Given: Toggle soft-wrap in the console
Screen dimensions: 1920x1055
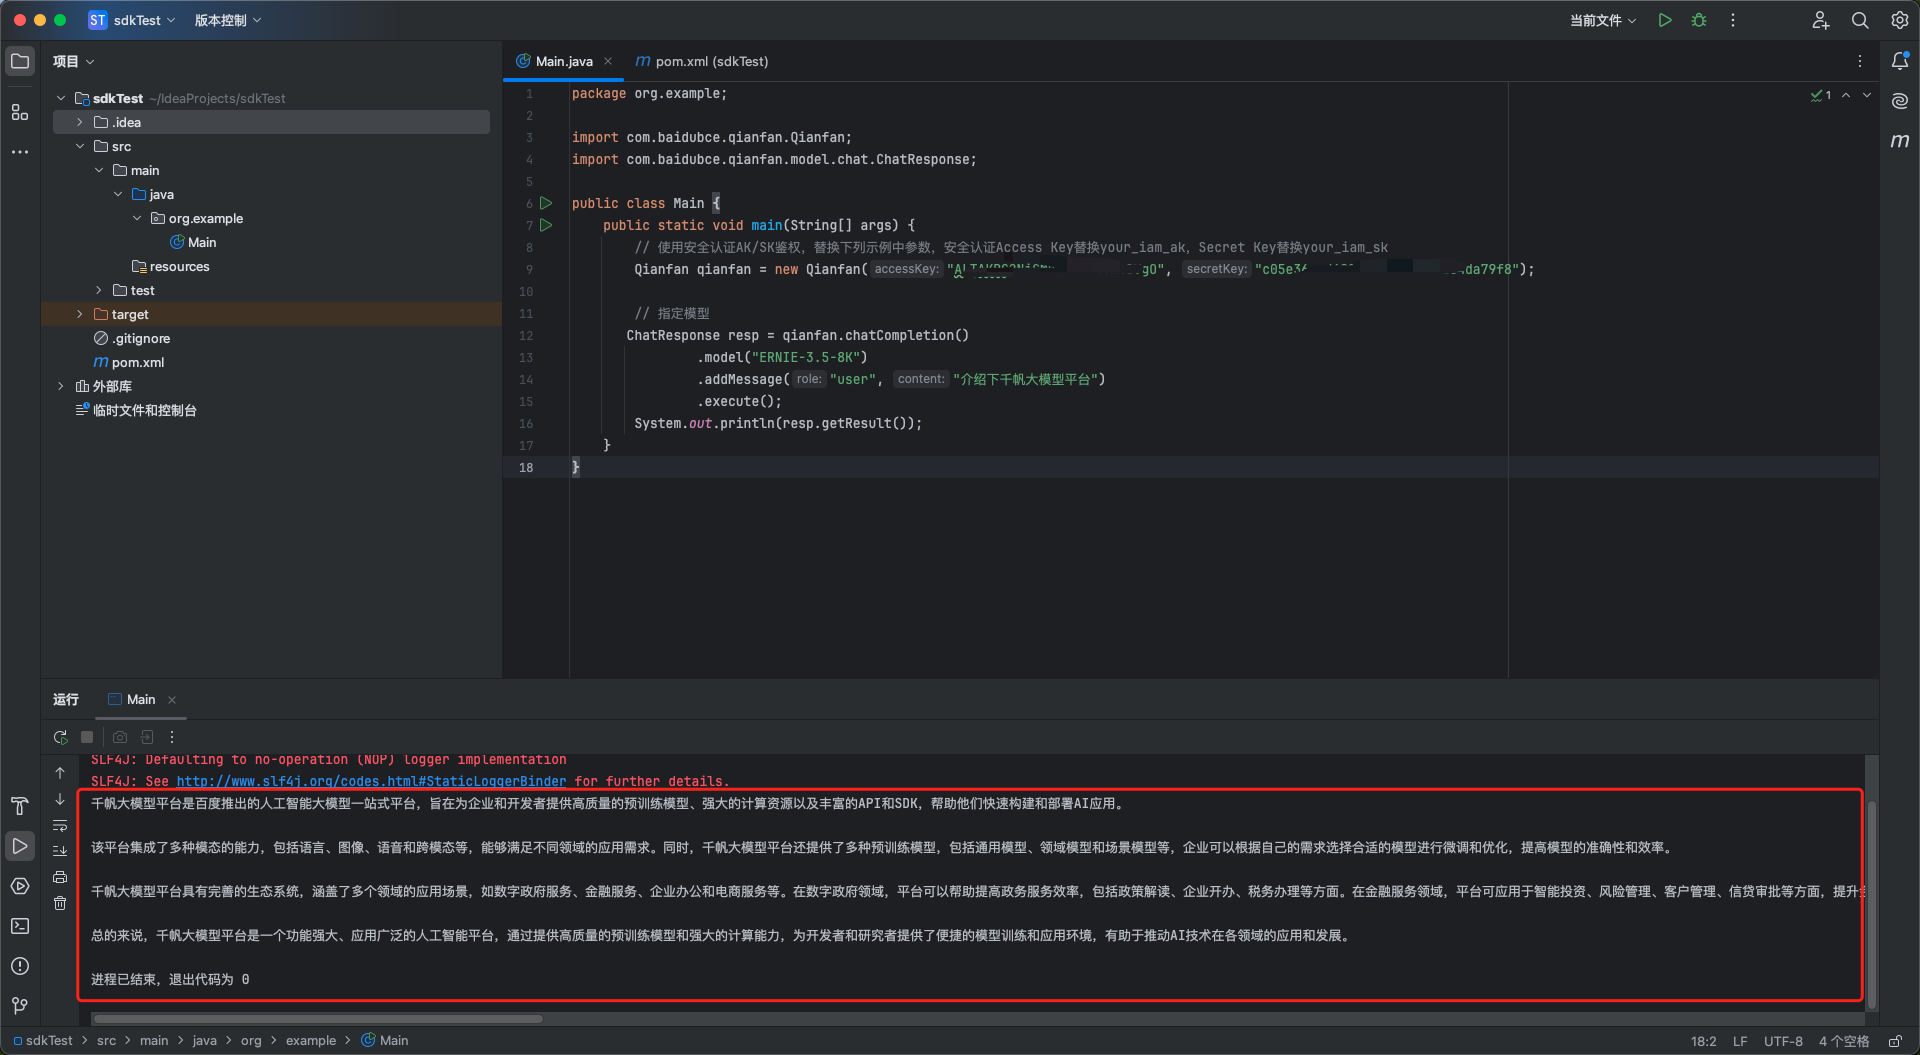Looking at the screenshot, I should 60,825.
